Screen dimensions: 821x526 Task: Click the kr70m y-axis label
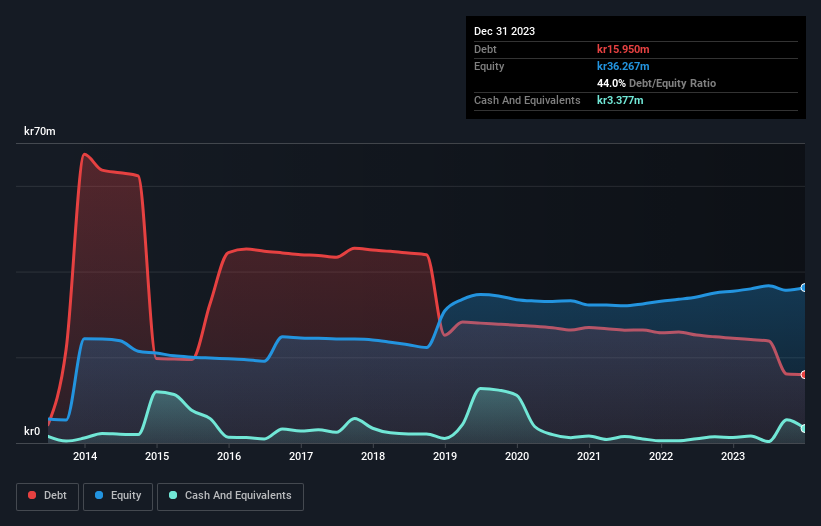(40, 131)
